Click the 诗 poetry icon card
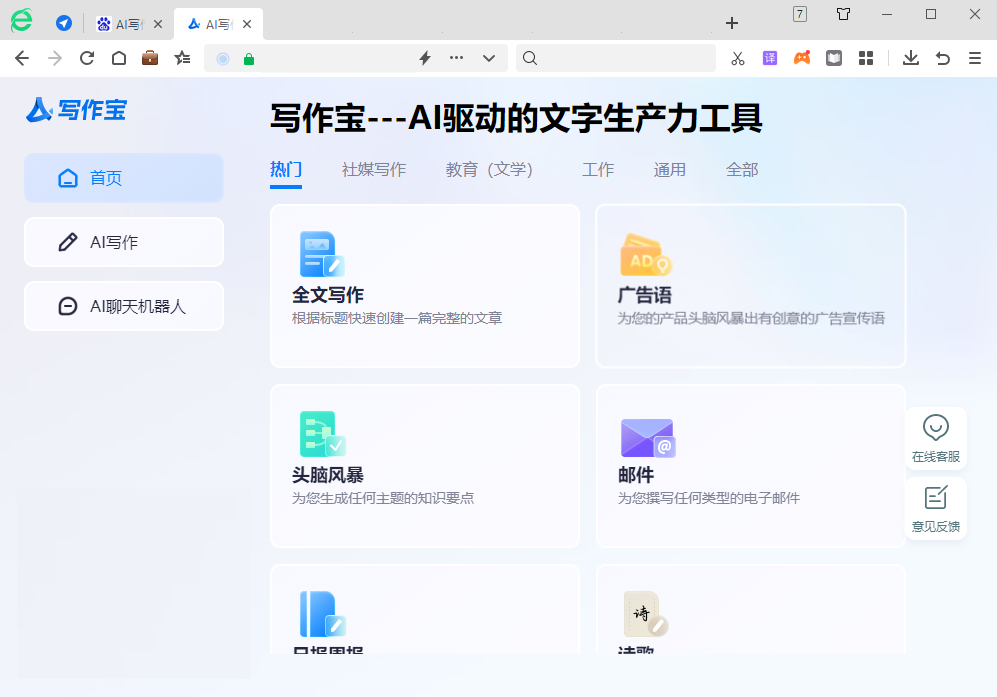Viewport: 997px width, 697px height. 750,609
